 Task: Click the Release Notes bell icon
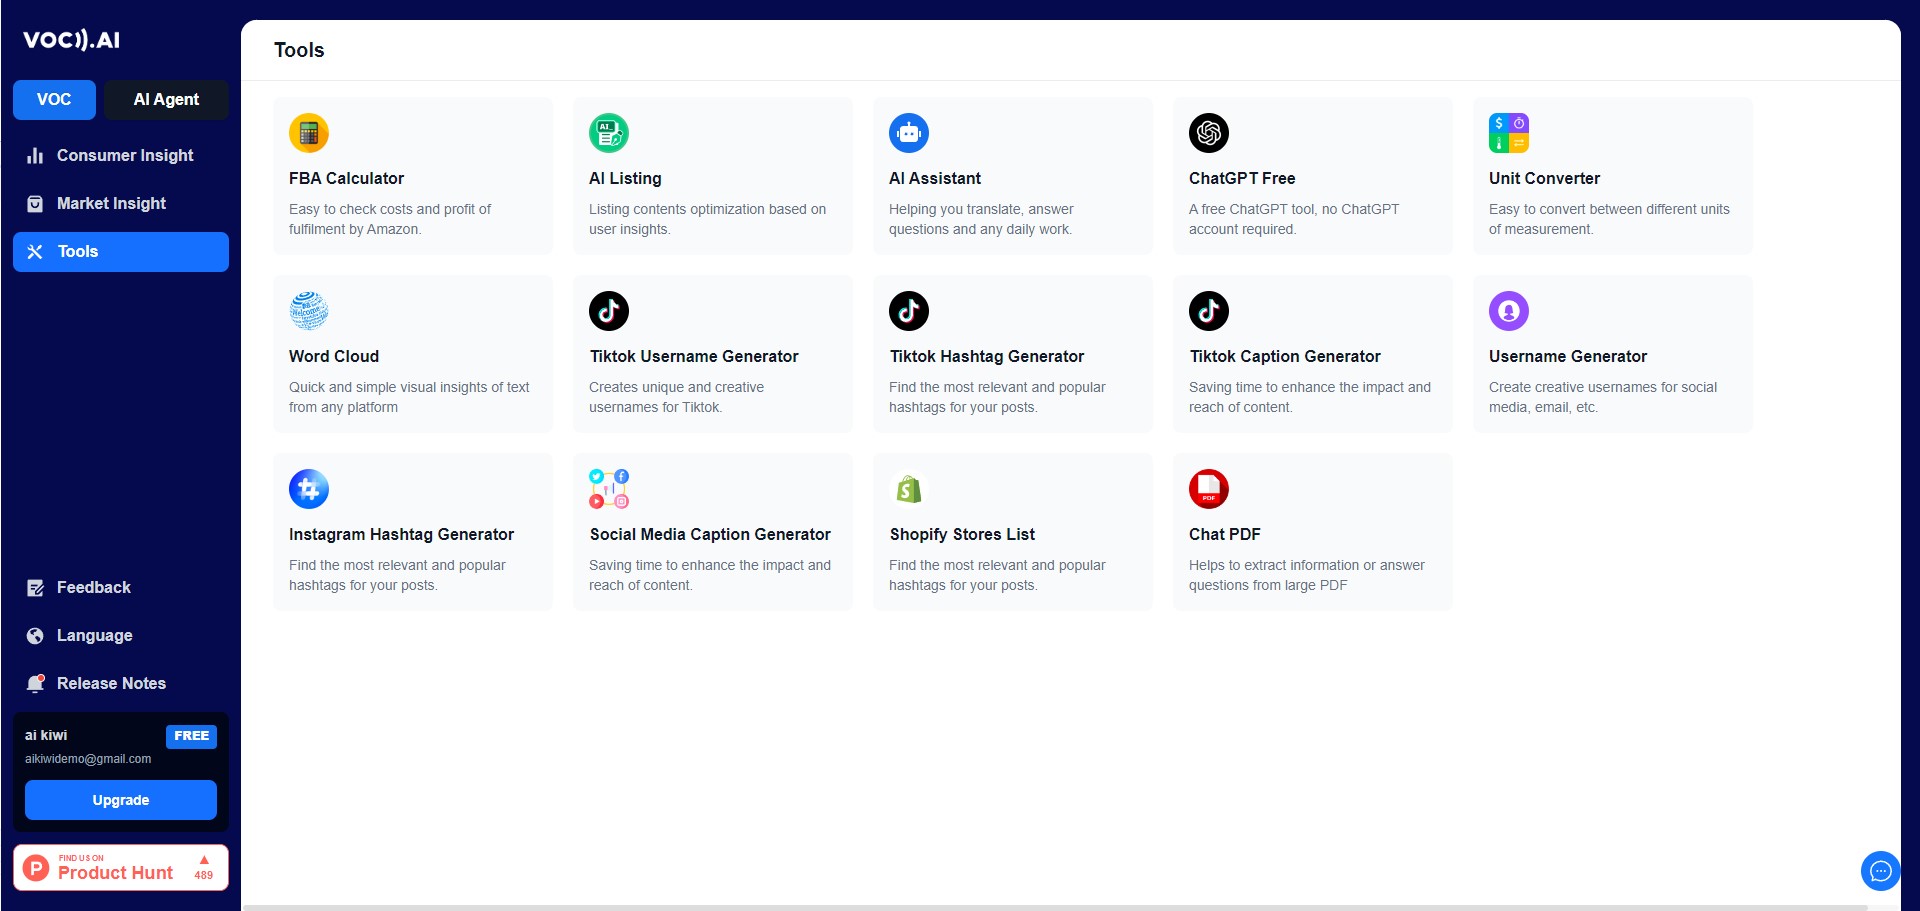point(35,684)
